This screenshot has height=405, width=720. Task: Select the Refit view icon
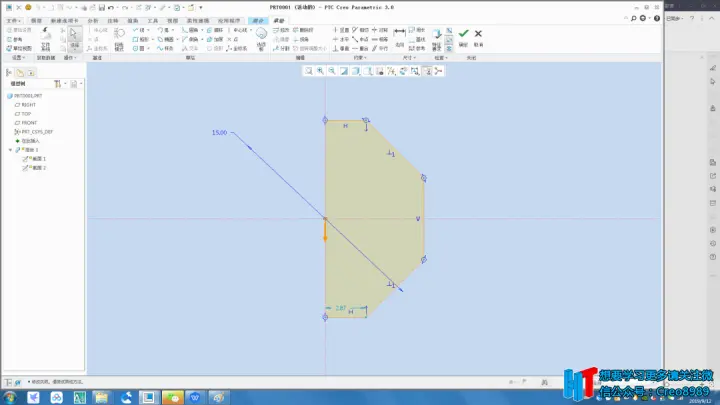(x=309, y=71)
